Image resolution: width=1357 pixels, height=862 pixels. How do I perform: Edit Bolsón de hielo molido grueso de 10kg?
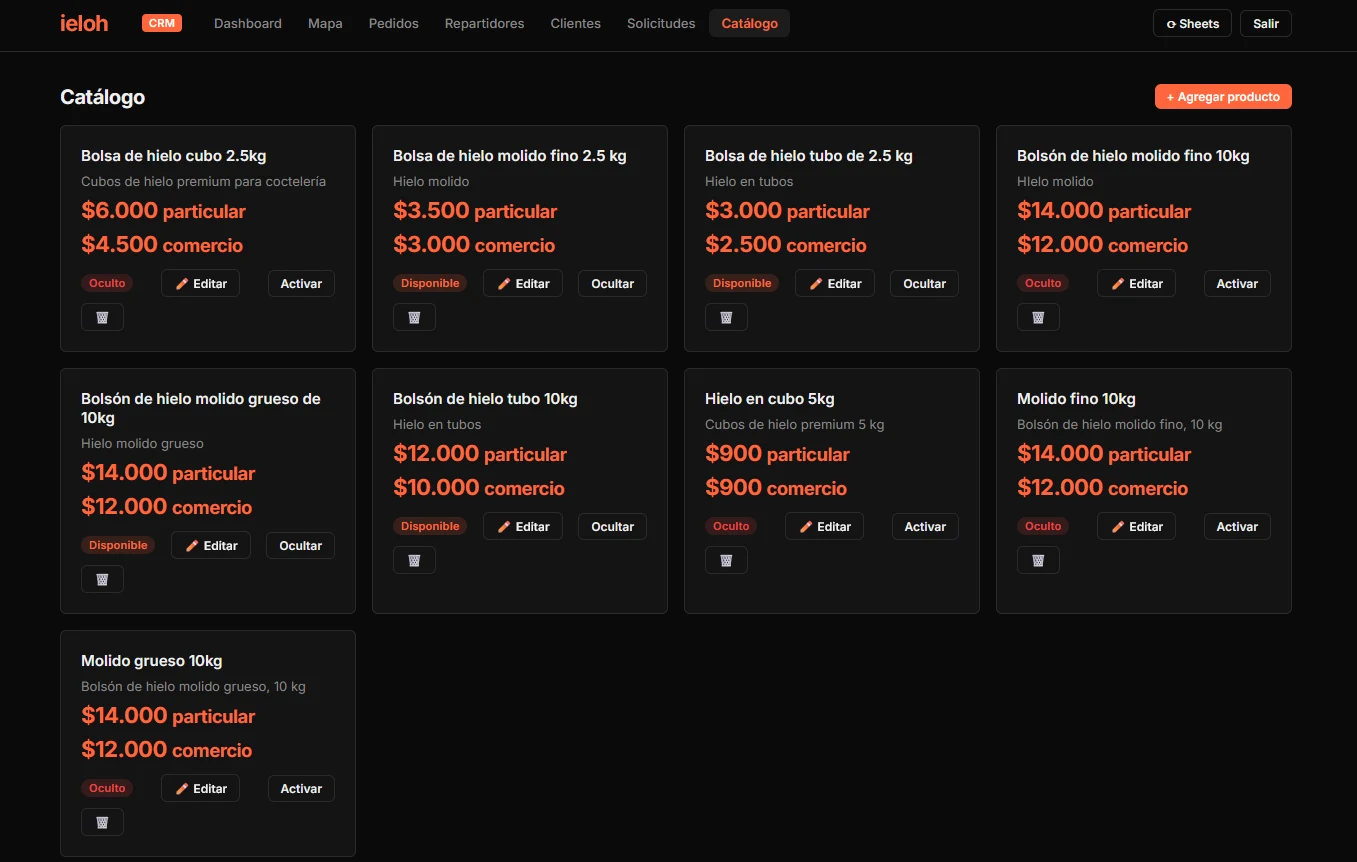click(211, 545)
